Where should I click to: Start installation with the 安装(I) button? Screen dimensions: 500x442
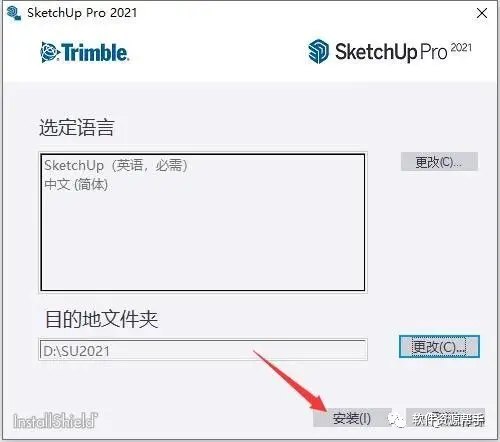coord(352,418)
